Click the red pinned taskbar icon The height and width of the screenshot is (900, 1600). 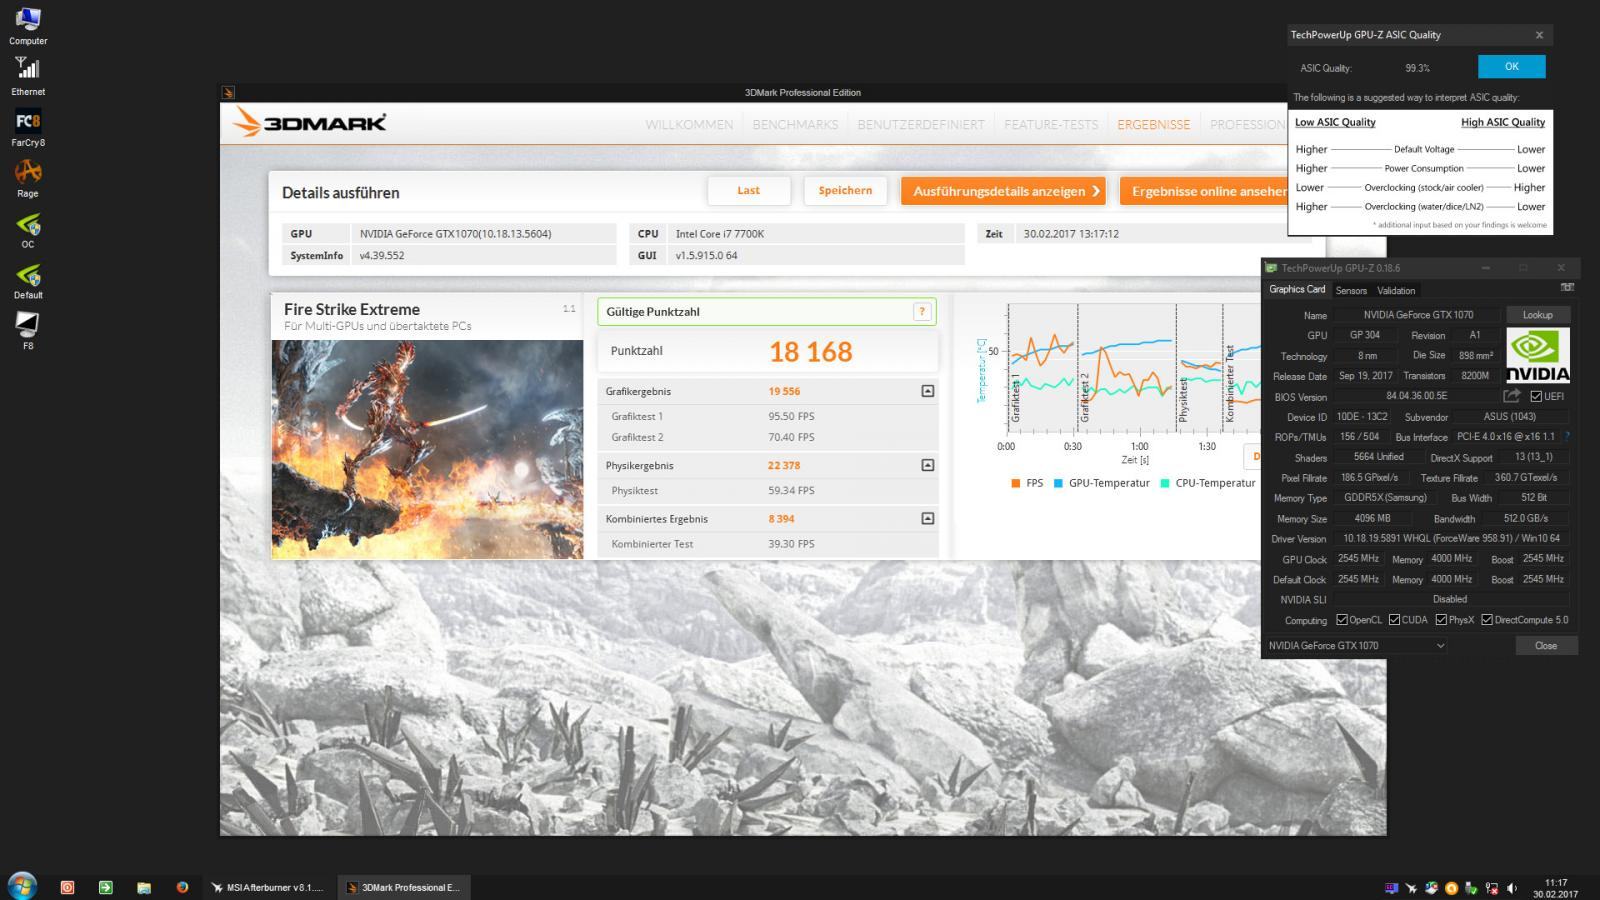pyautogui.click(x=67, y=887)
